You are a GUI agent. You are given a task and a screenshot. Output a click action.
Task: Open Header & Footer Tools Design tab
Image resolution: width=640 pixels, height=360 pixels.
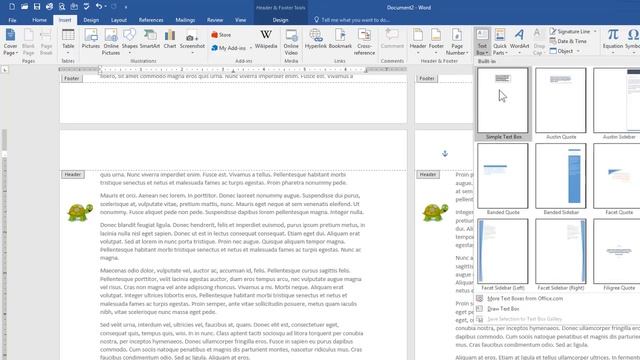tap(280, 20)
